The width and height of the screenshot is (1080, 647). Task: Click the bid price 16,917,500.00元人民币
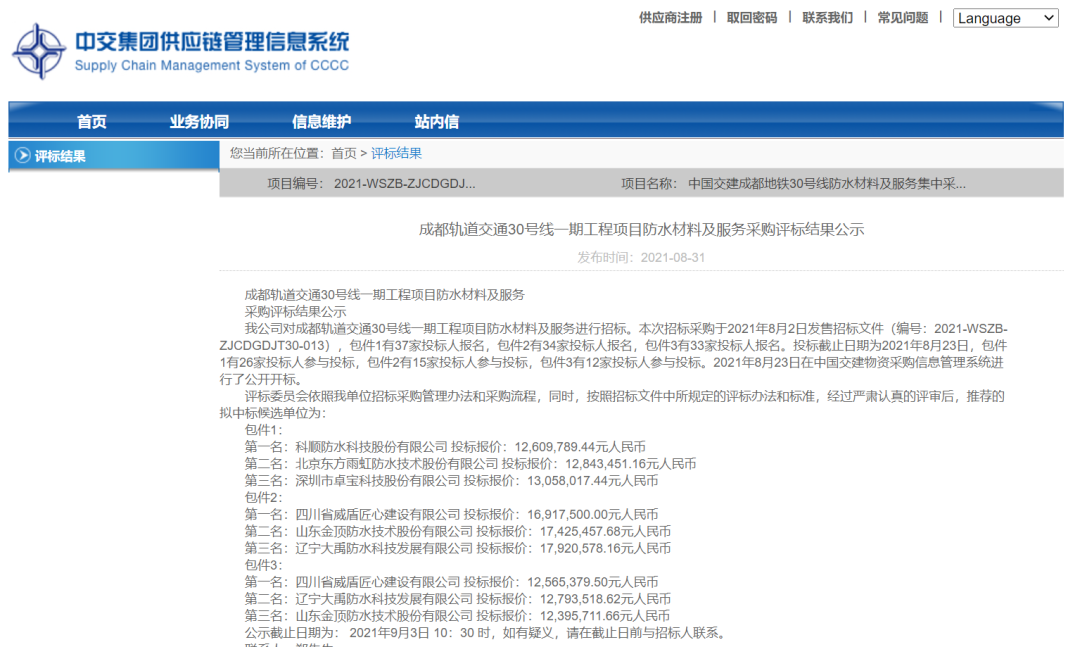[x=592, y=515]
